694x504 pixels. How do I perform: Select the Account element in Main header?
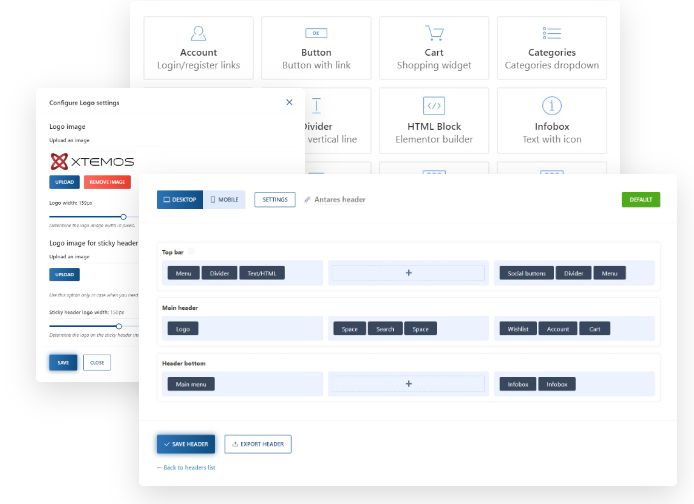tap(558, 329)
